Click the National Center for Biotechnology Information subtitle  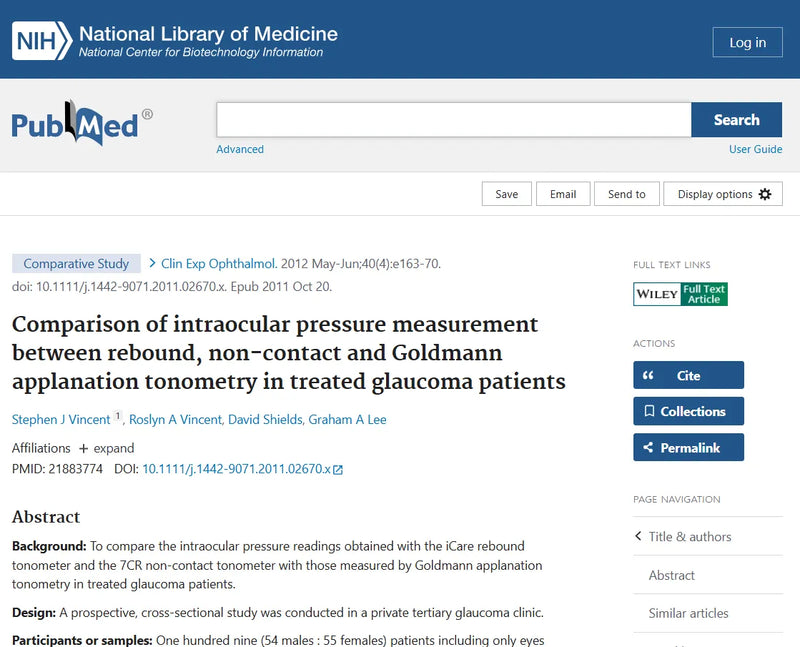[201, 52]
